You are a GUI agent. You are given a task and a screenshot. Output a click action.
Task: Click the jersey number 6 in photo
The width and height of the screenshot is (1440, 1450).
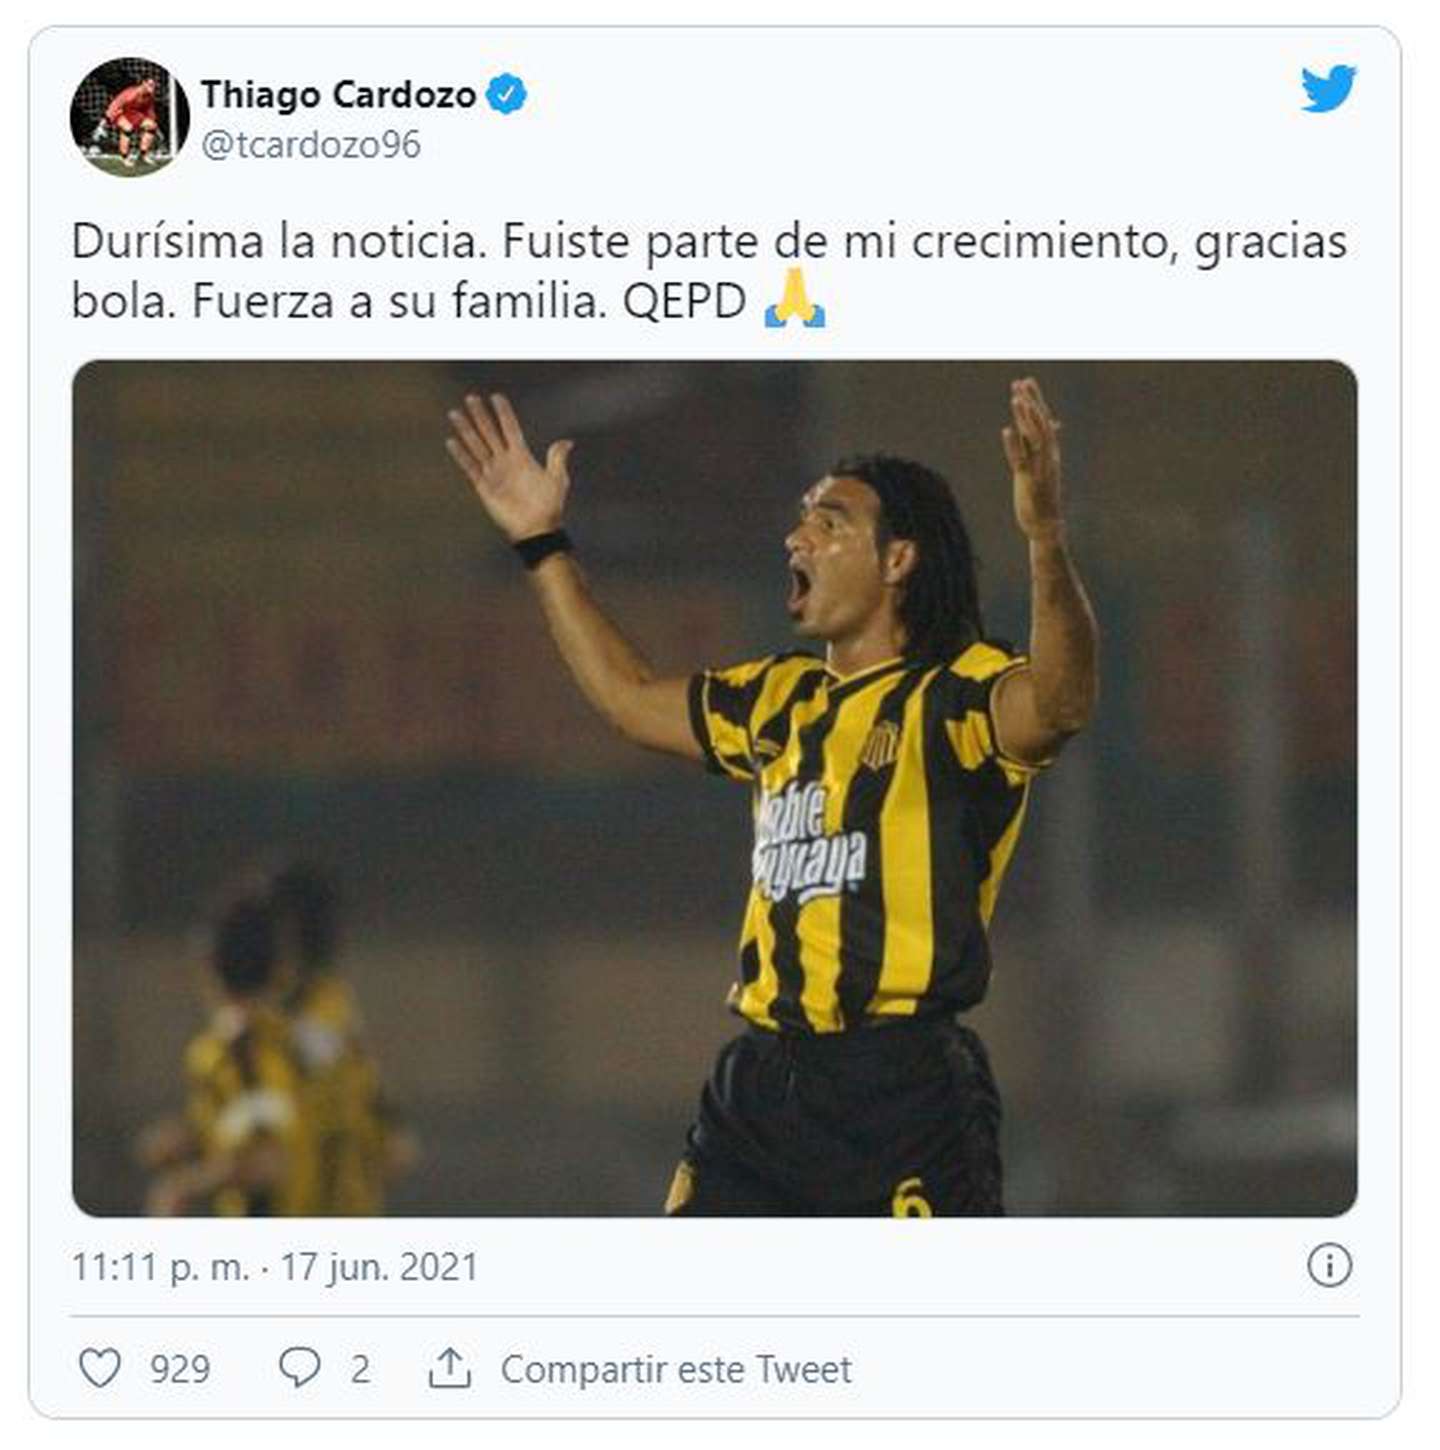pos(911,1197)
